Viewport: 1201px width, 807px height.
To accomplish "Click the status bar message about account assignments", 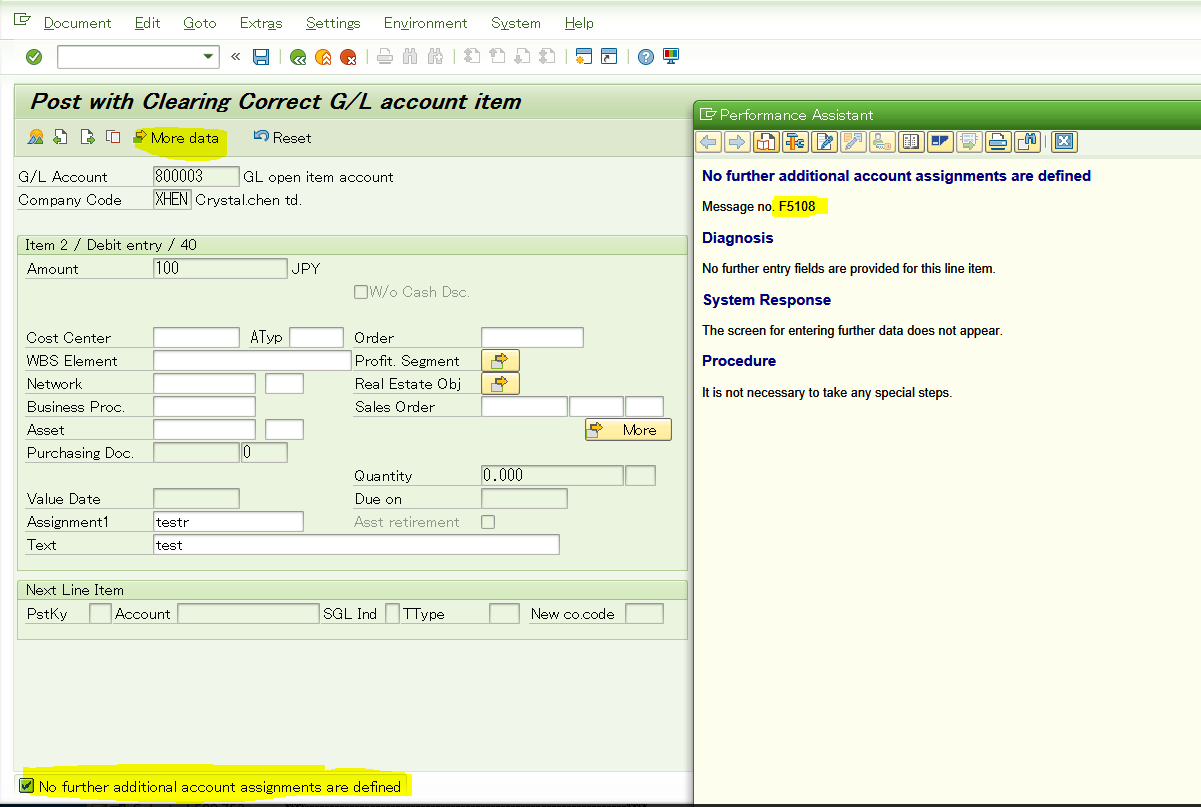I will pos(220,787).
